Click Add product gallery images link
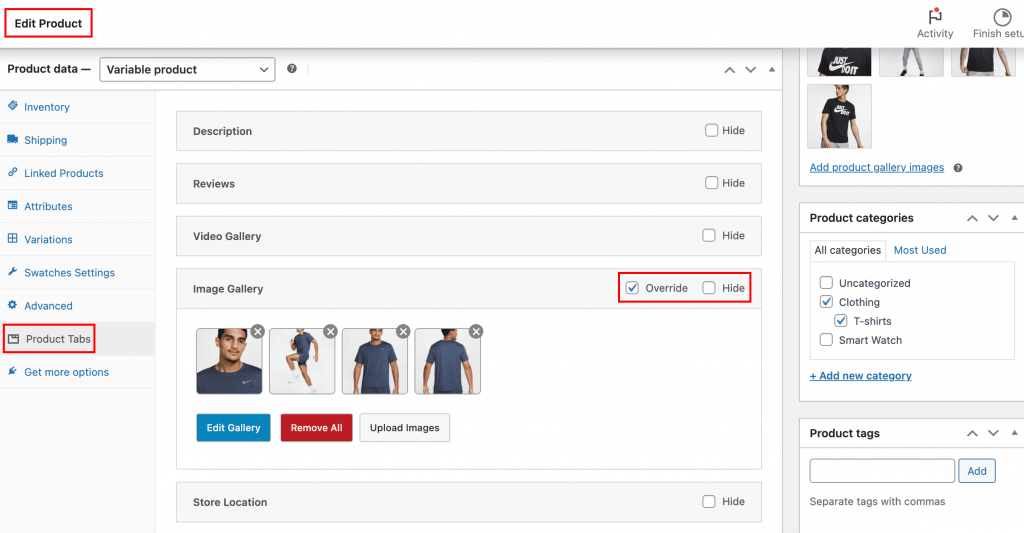 (x=876, y=168)
